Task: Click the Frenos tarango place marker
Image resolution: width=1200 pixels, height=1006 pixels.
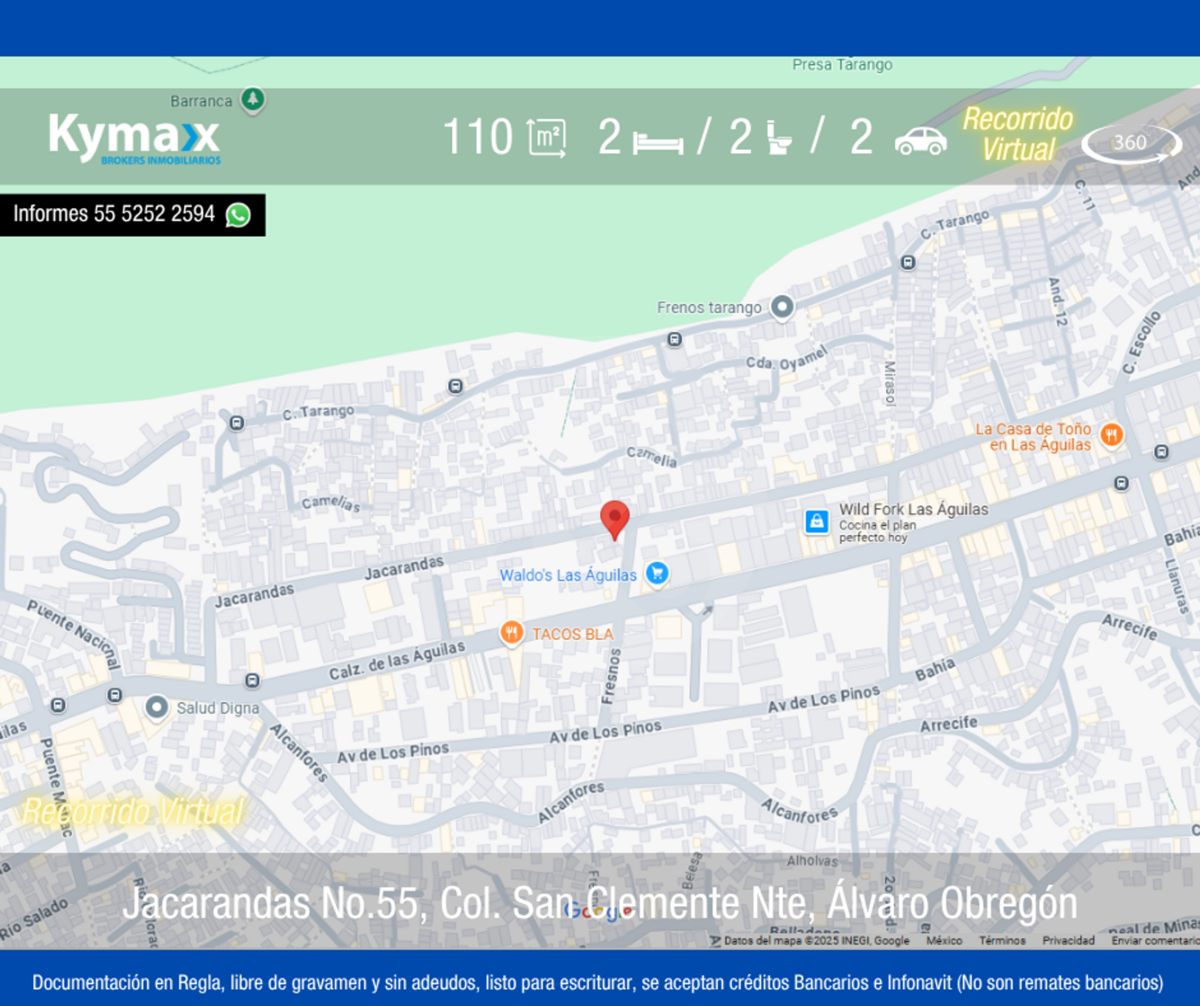Action: click(782, 307)
